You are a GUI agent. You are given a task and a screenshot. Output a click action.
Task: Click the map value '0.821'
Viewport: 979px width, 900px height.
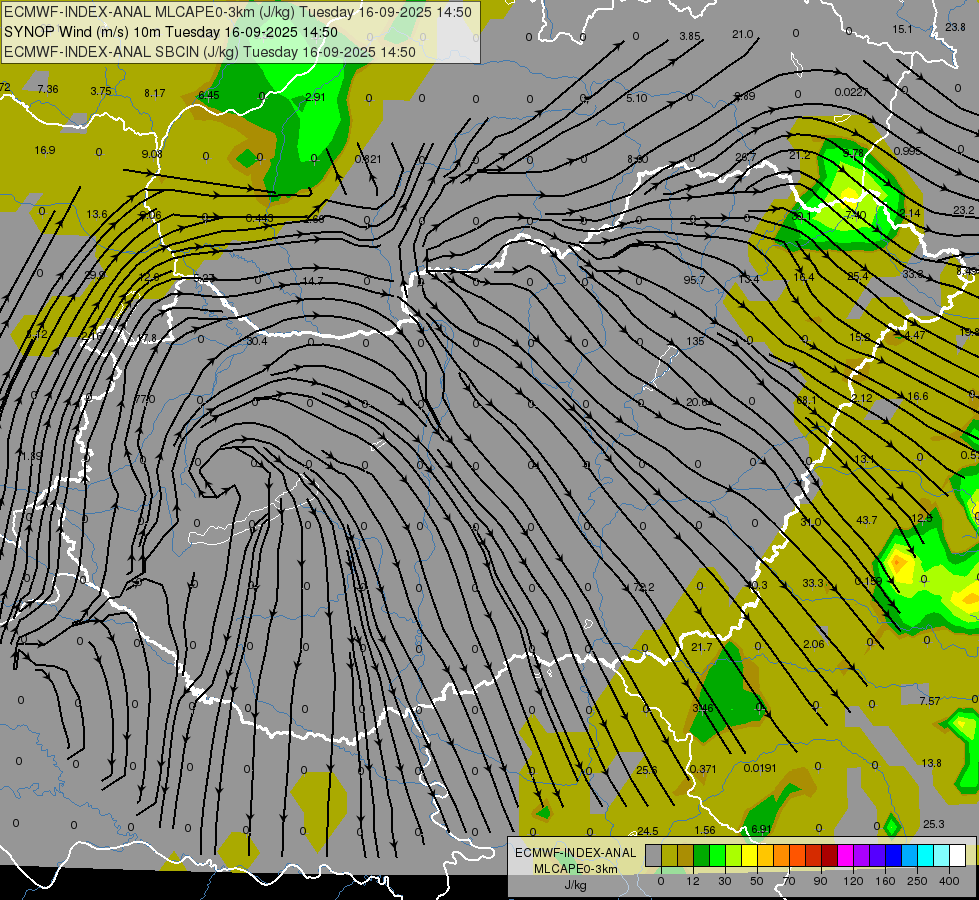pyautogui.click(x=368, y=159)
